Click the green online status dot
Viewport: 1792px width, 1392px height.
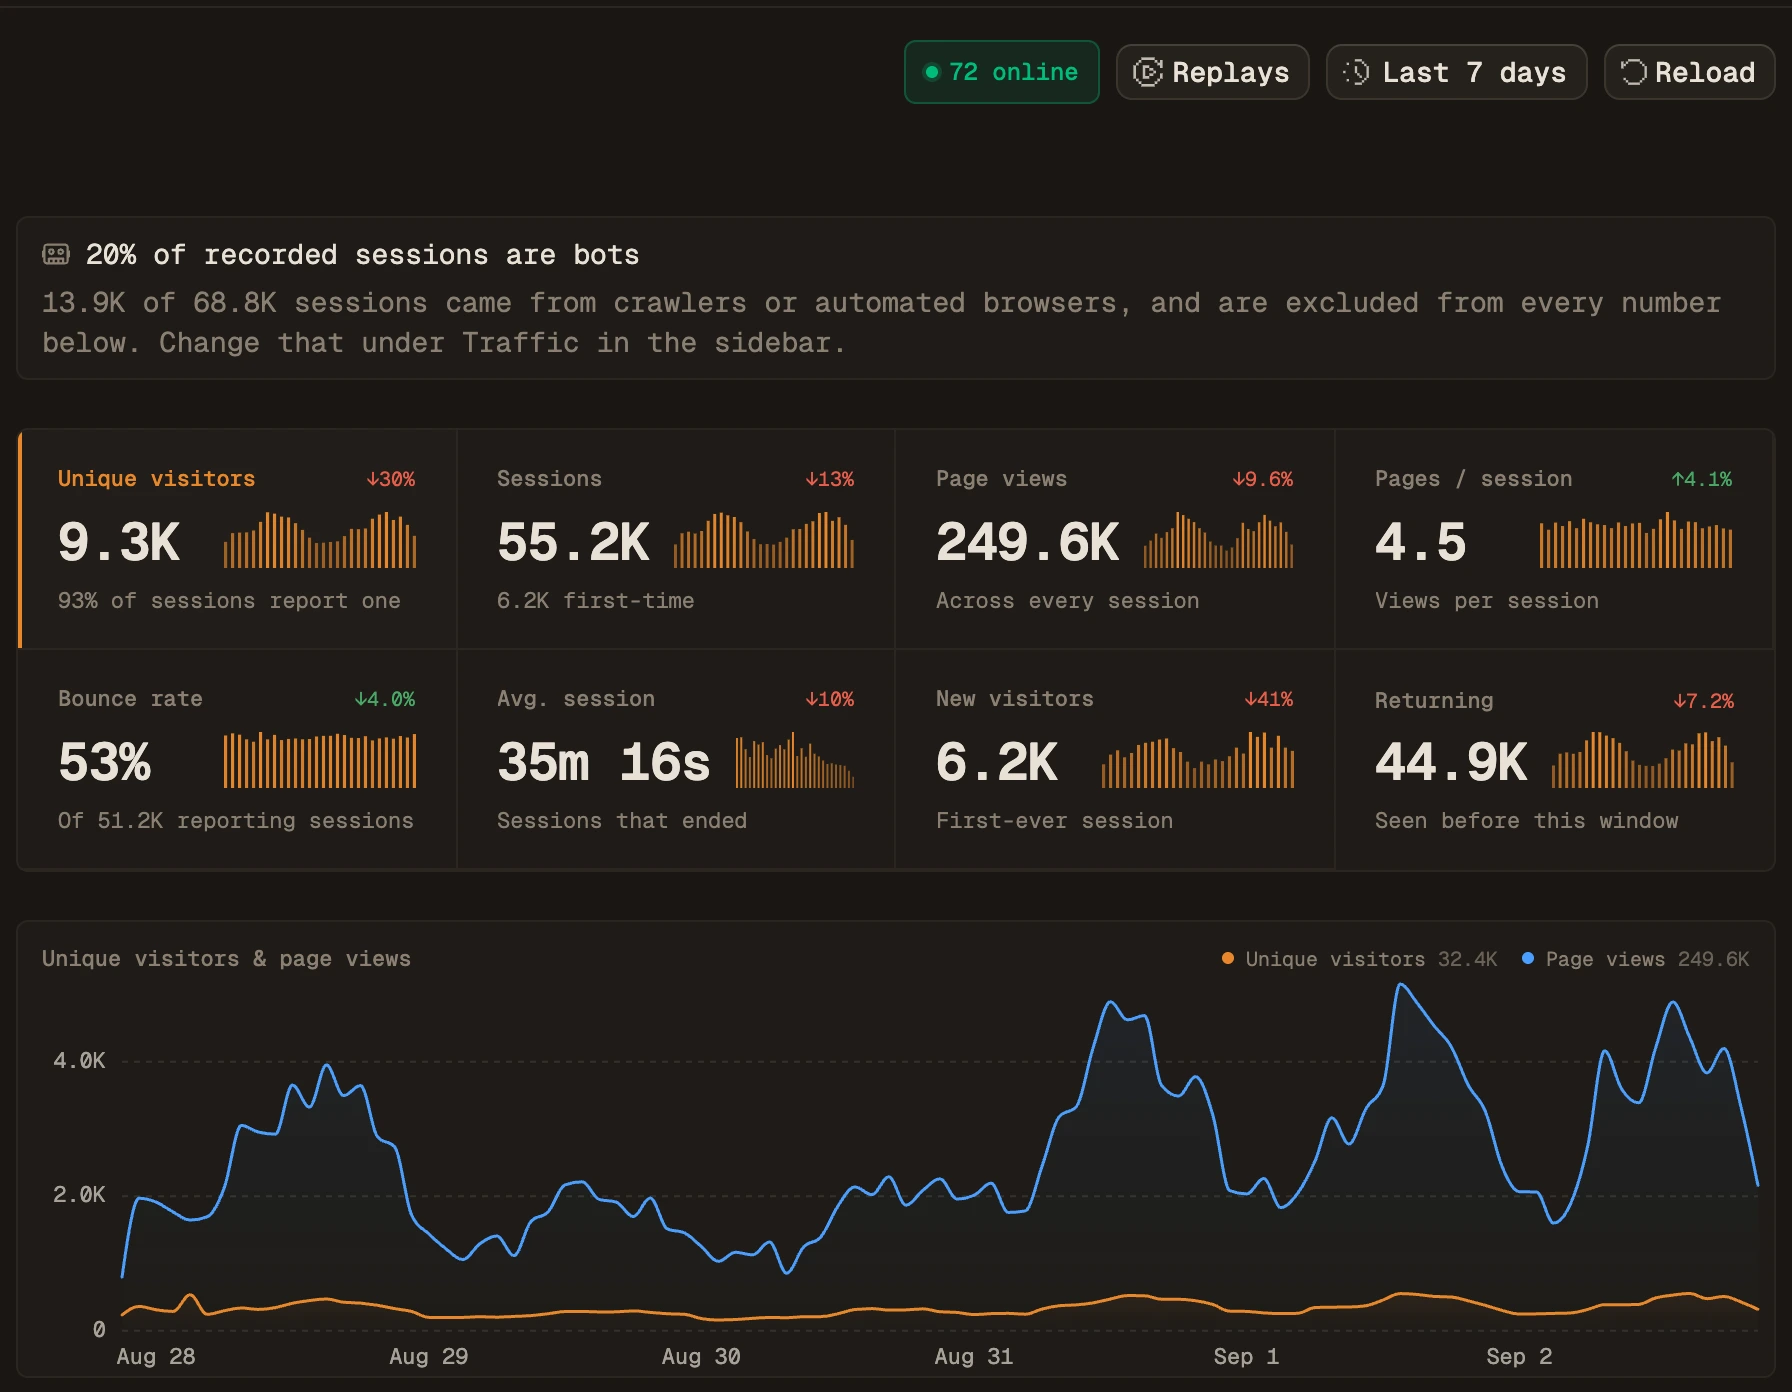click(x=932, y=72)
